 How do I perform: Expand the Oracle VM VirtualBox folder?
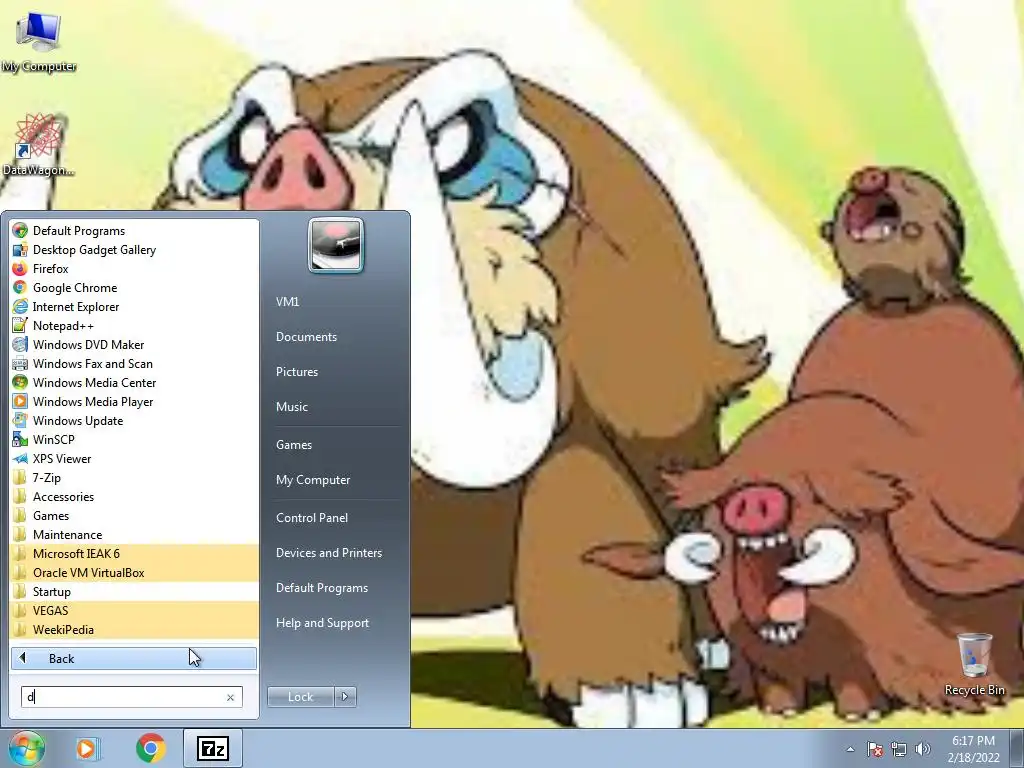134,572
